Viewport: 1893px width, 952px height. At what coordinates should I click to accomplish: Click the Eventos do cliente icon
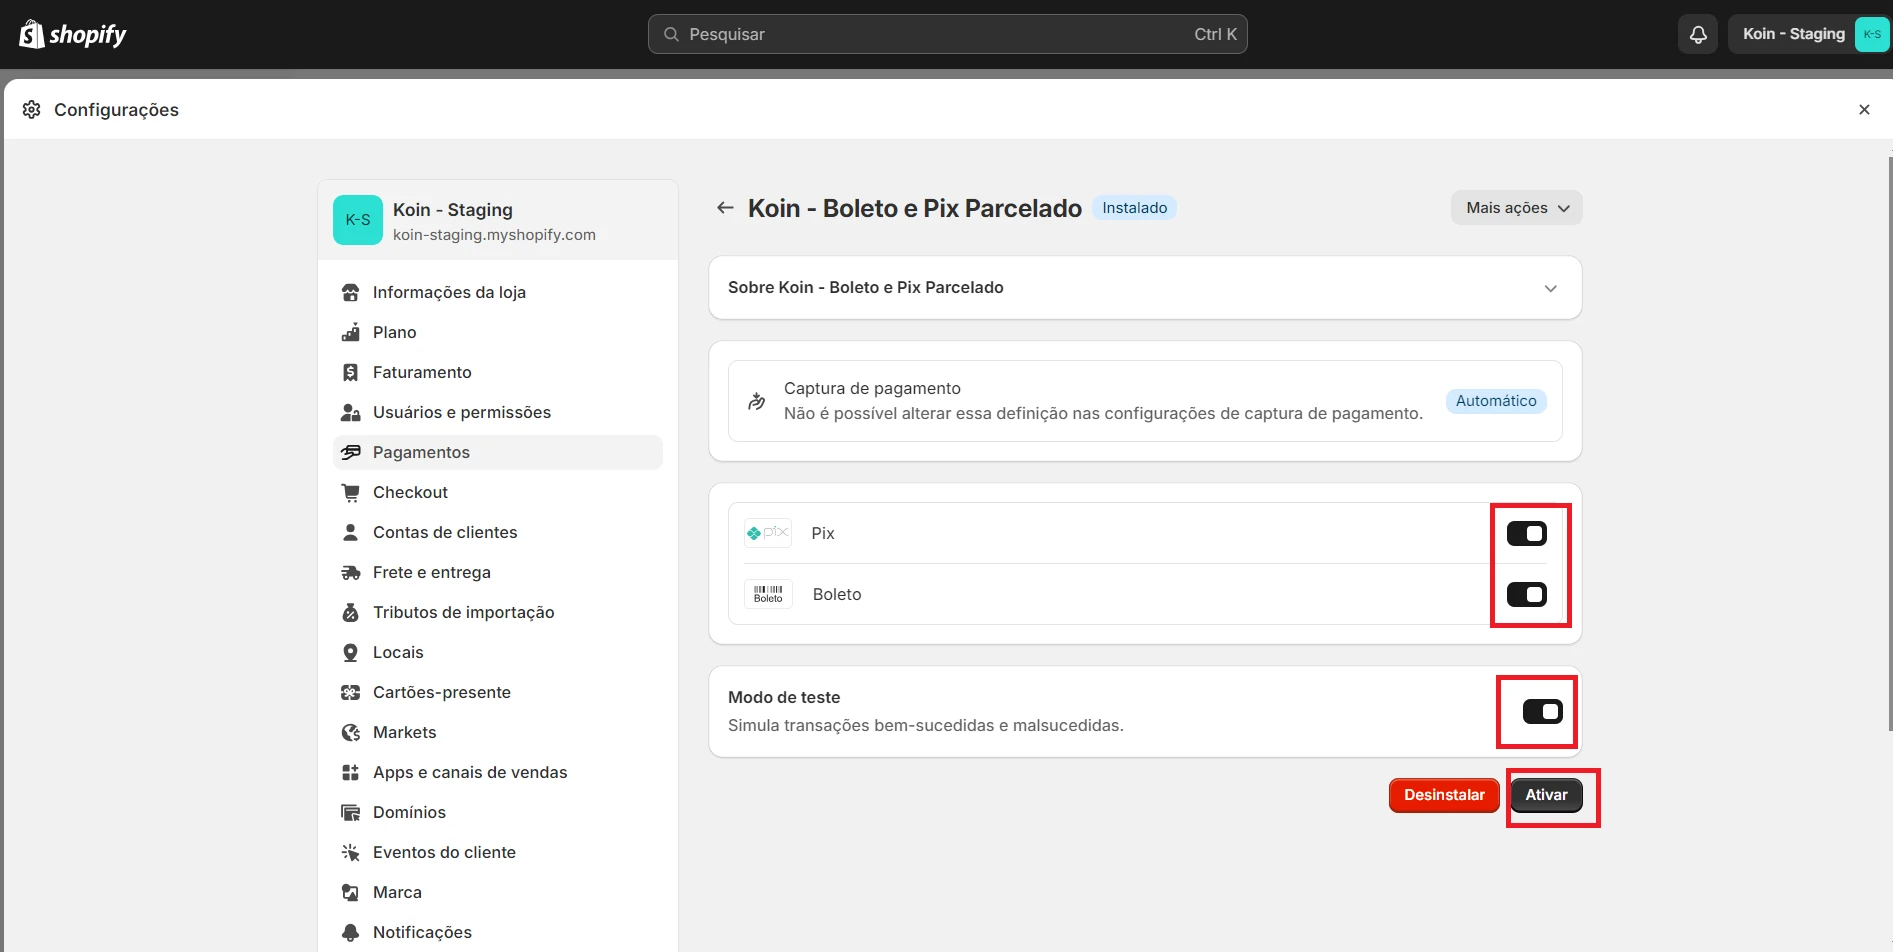pos(350,852)
